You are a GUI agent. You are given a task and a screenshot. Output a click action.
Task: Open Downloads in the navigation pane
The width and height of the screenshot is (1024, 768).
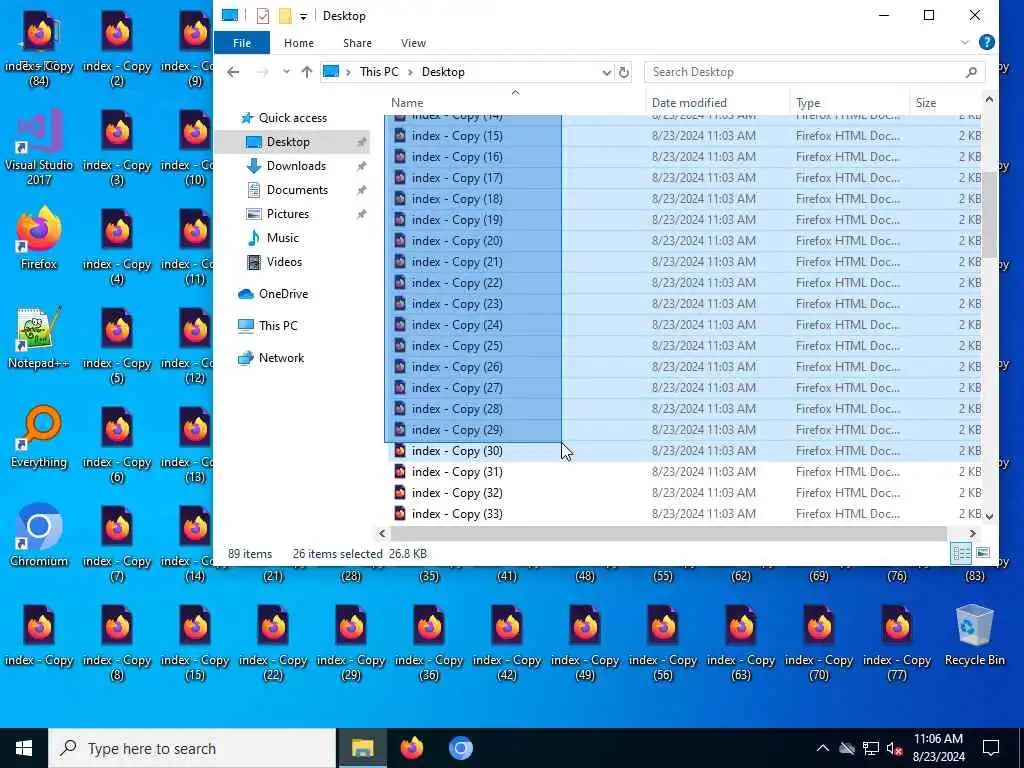click(x=296, y=166)
